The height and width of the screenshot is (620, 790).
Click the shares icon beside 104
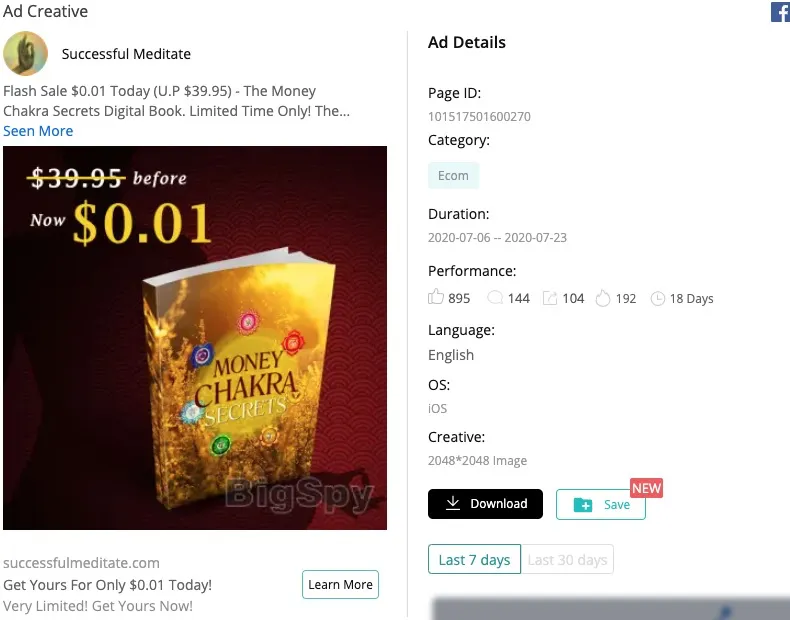click(x=550, y=298)
